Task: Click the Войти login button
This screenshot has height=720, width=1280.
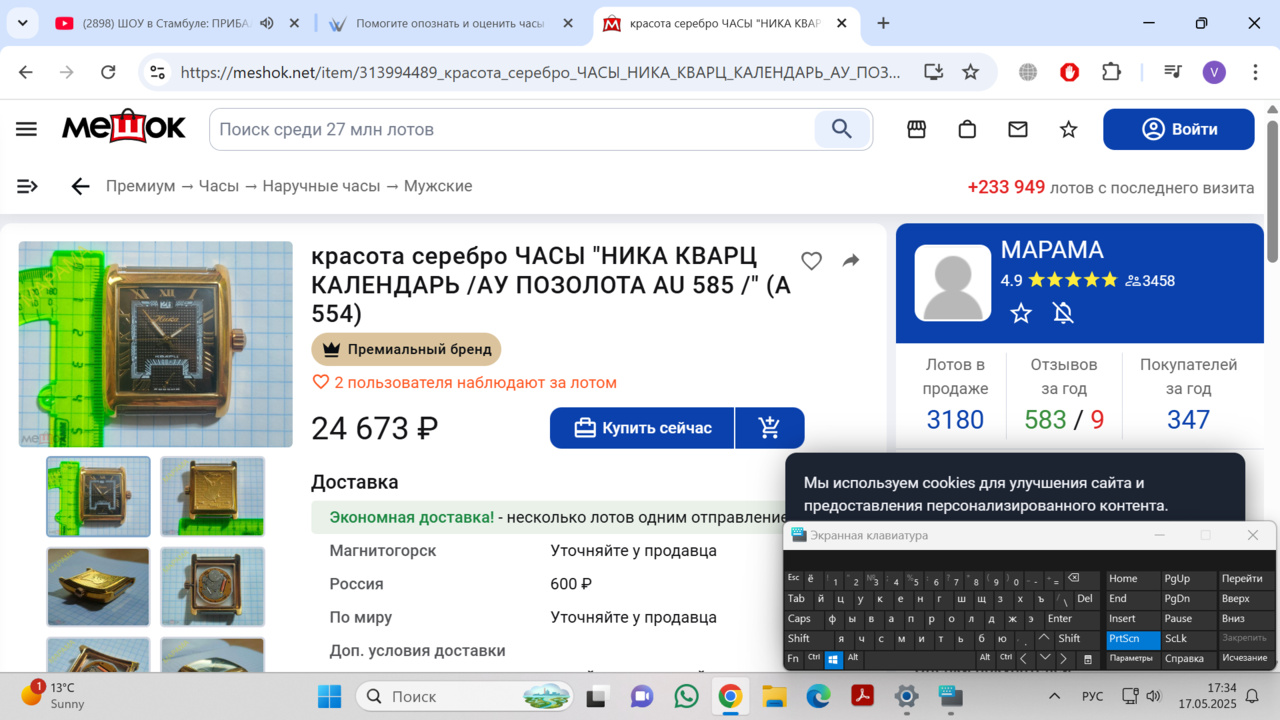Action: (1179, 129)
